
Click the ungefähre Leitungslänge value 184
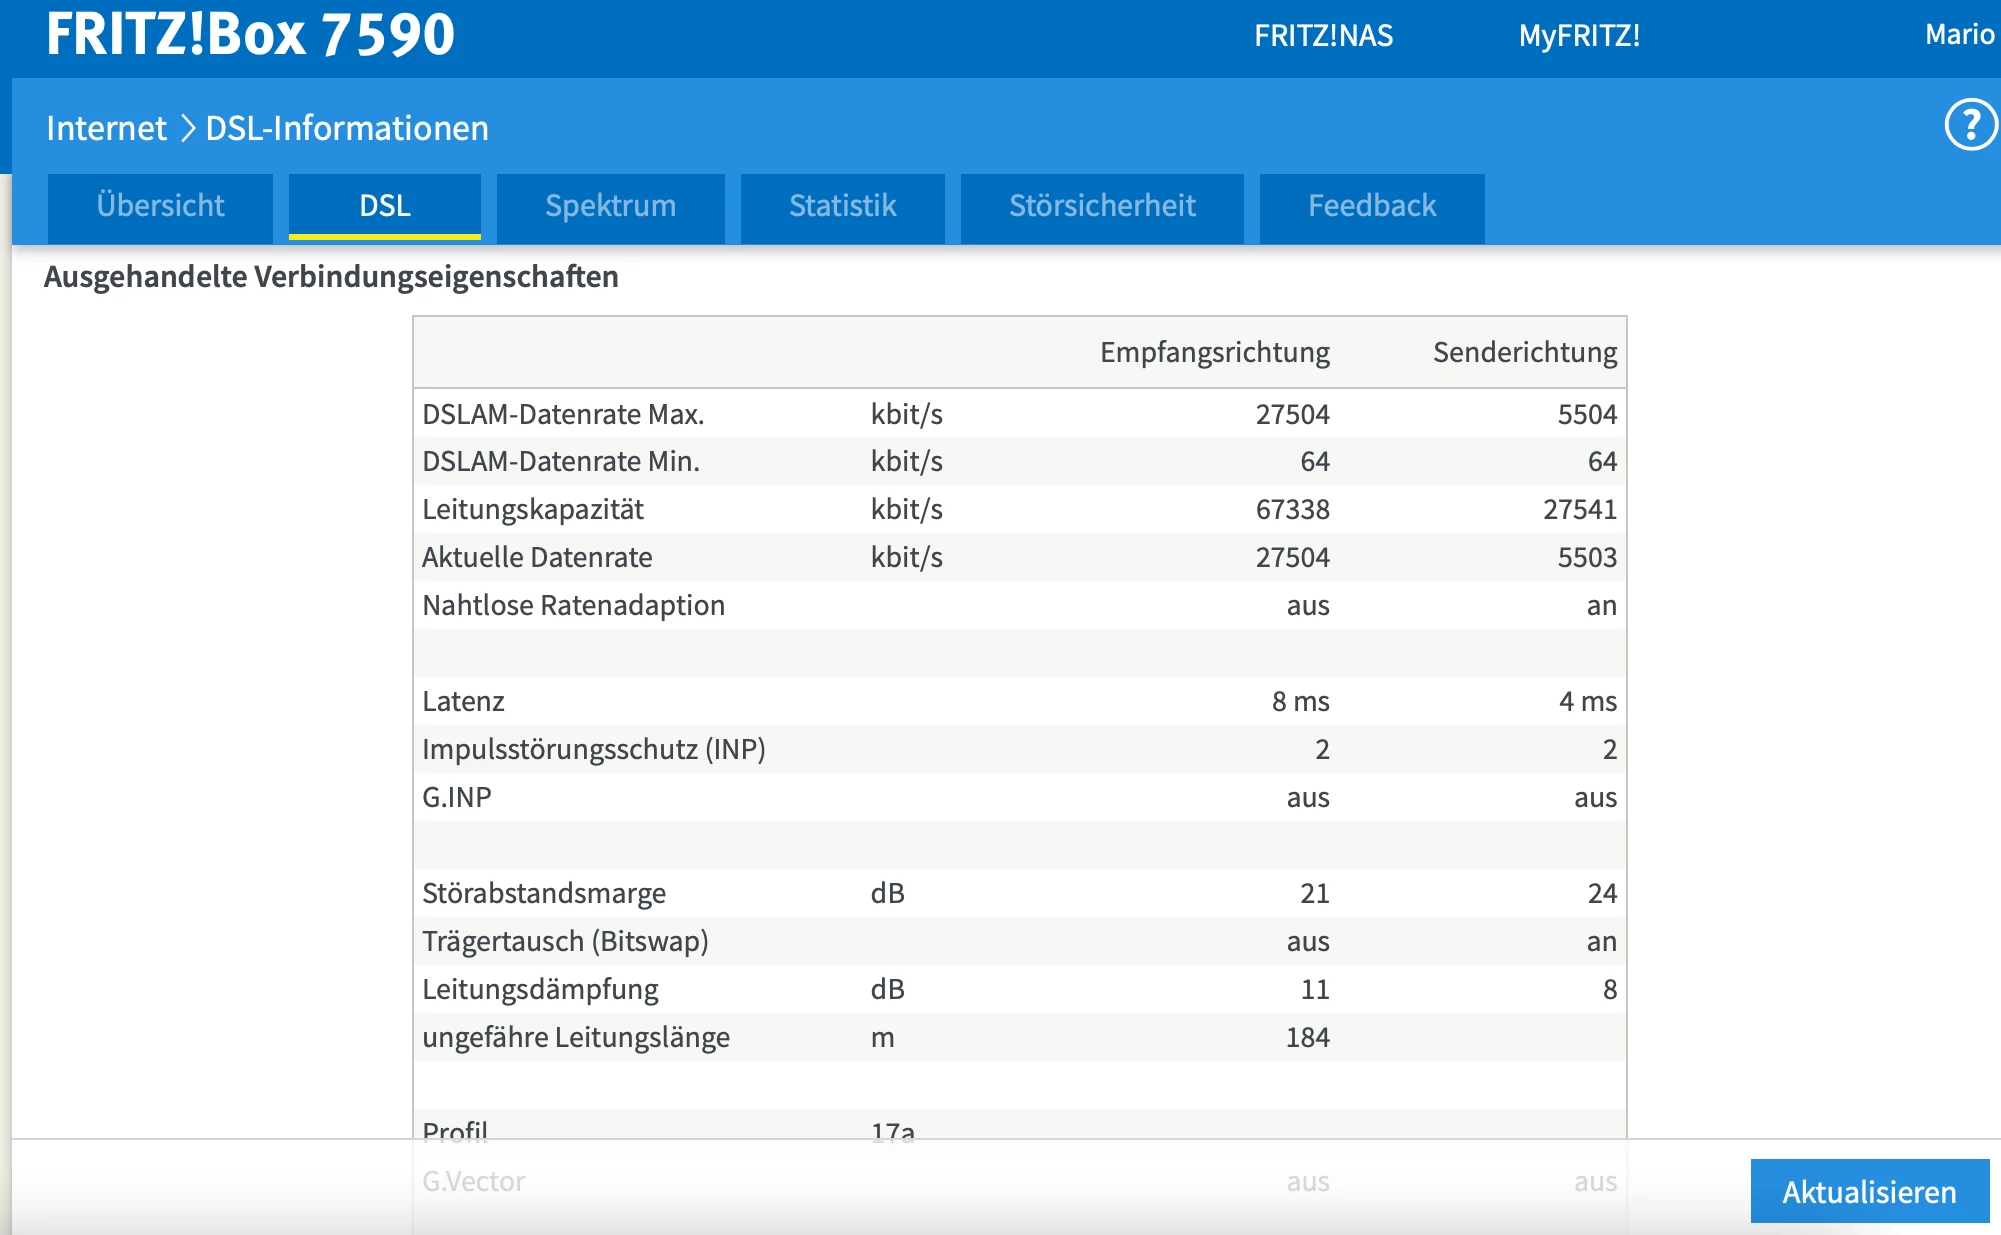[x=1307, y=1037]
